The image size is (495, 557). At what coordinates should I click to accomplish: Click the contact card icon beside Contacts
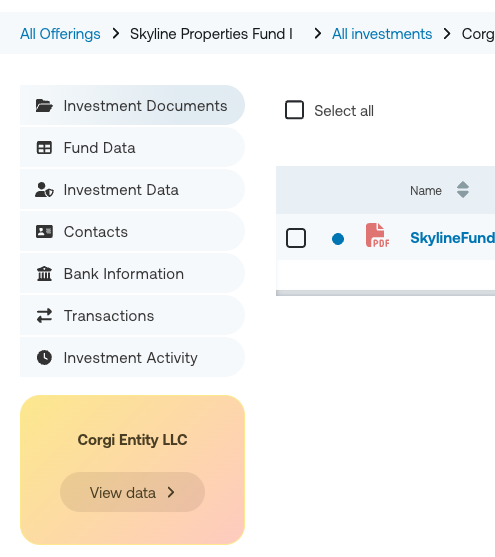[x=44, y=232]
